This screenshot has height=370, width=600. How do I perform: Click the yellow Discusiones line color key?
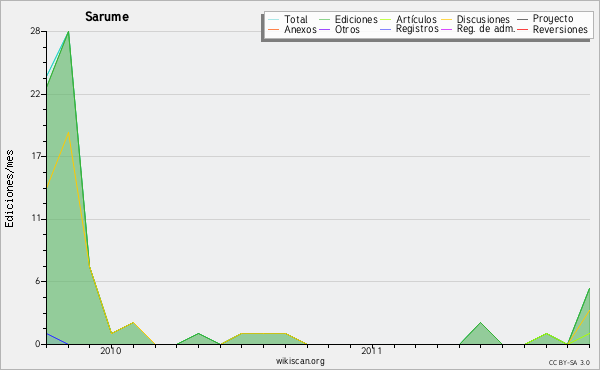(446, 20)
